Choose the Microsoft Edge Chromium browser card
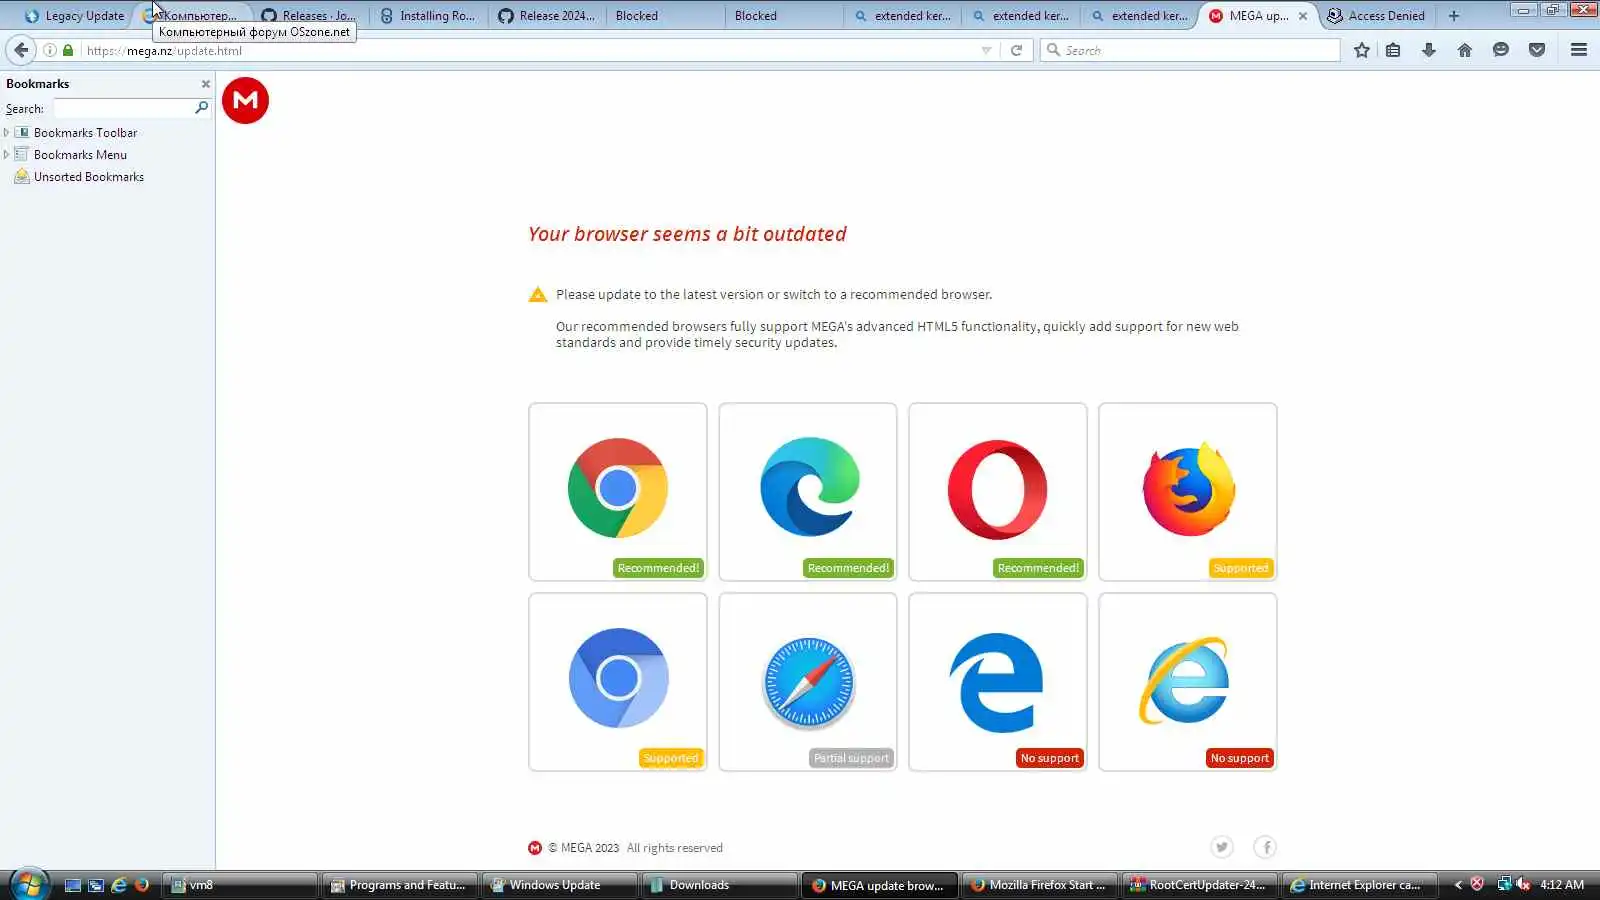 pyautogui.click(x=808, y=492)
